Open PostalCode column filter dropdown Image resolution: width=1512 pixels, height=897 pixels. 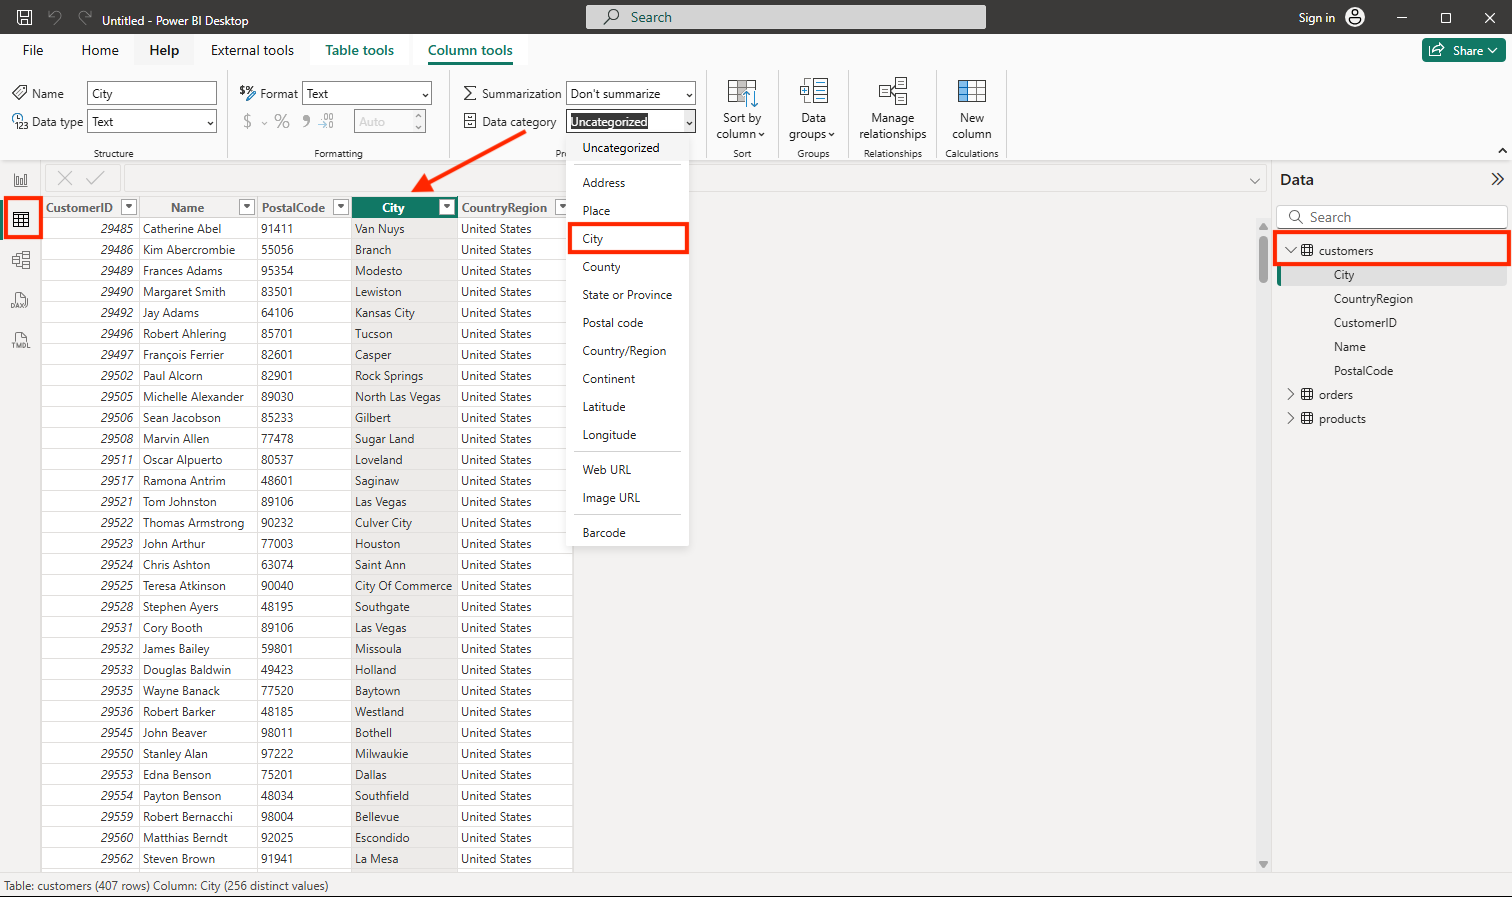(341, 207)
